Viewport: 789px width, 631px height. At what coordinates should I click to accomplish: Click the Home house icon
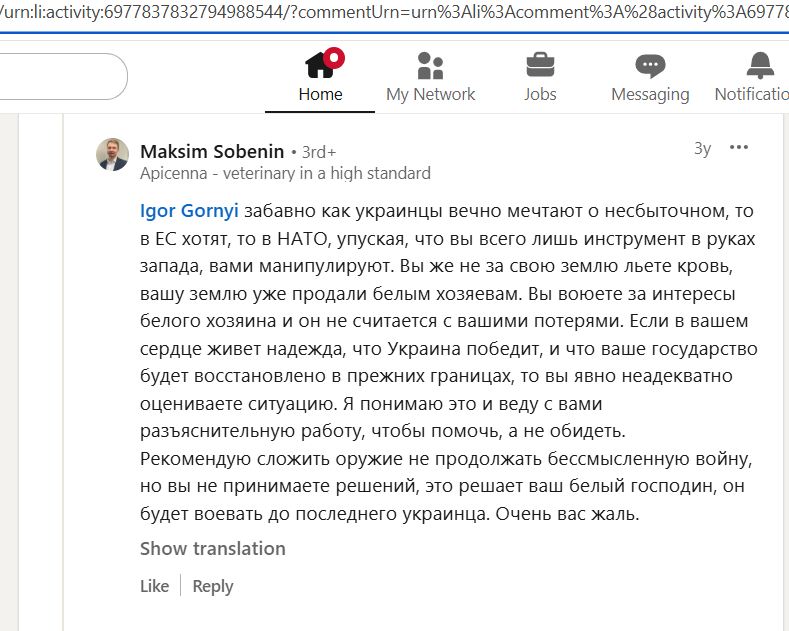[321, 65]
